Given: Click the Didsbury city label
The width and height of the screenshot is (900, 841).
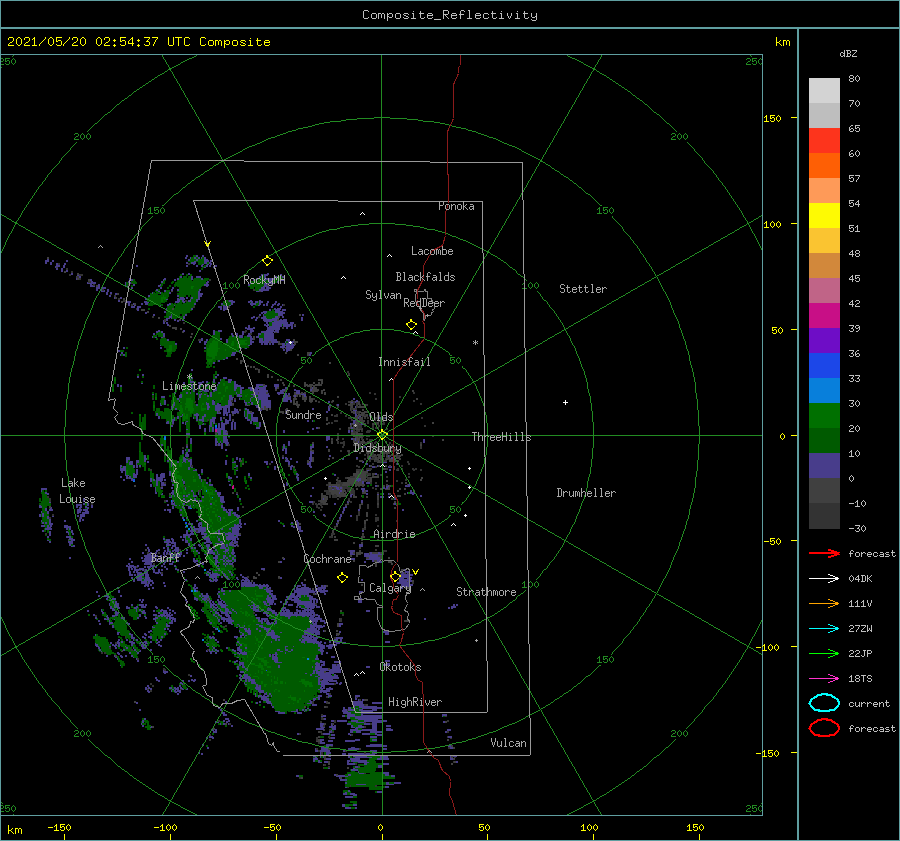Looking at the screenshot, I should click(377, 448).
